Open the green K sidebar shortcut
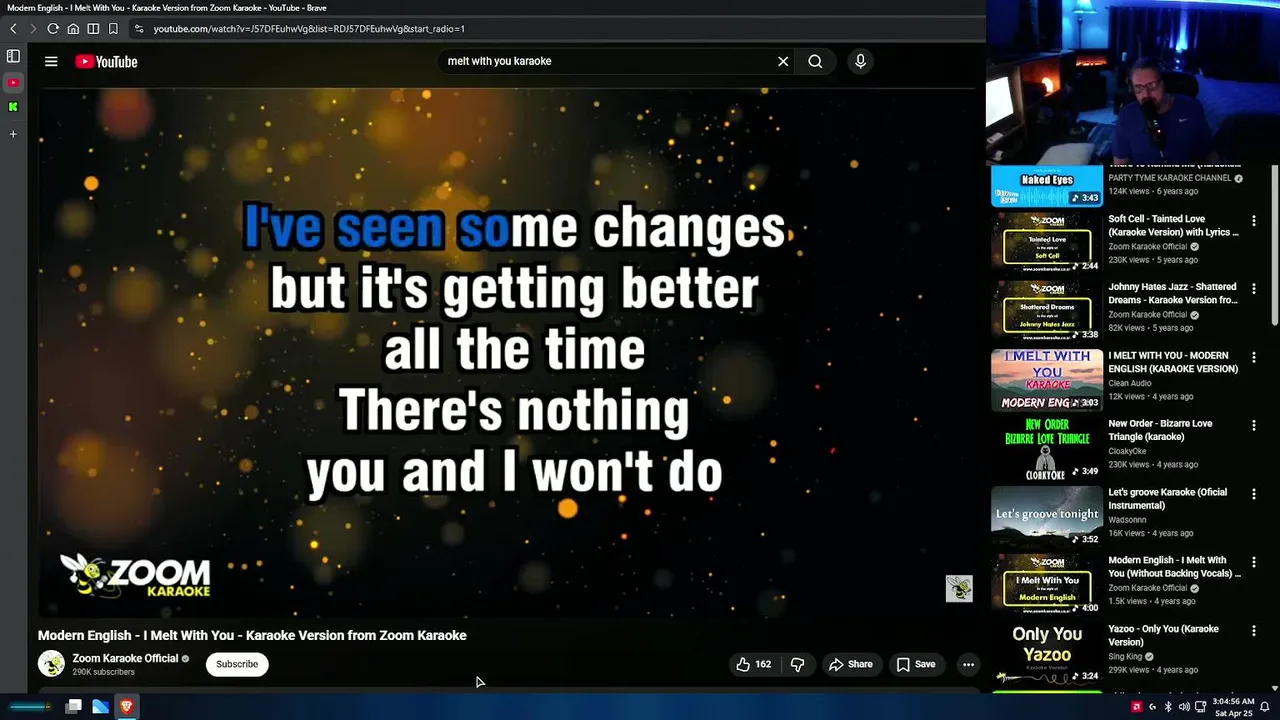The height and width of the screenshot is (720, 1280). click(x=13, y=106)
